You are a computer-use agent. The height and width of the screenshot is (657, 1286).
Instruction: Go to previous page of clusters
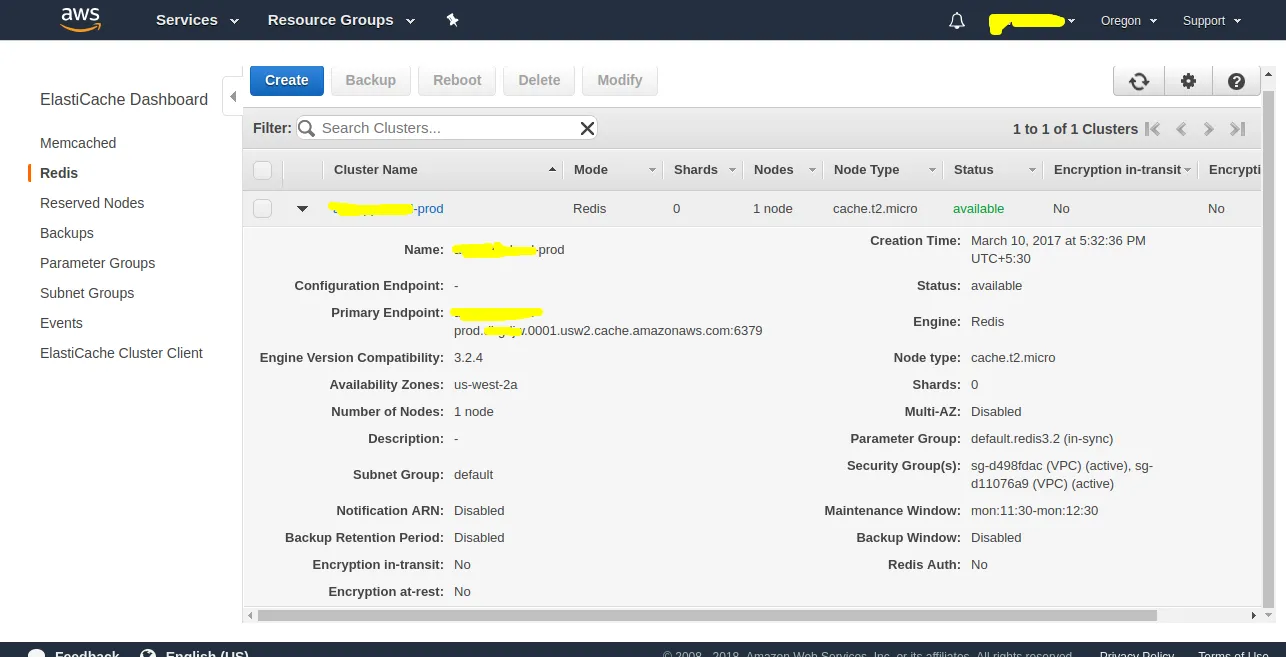(x=1181, y=129)
